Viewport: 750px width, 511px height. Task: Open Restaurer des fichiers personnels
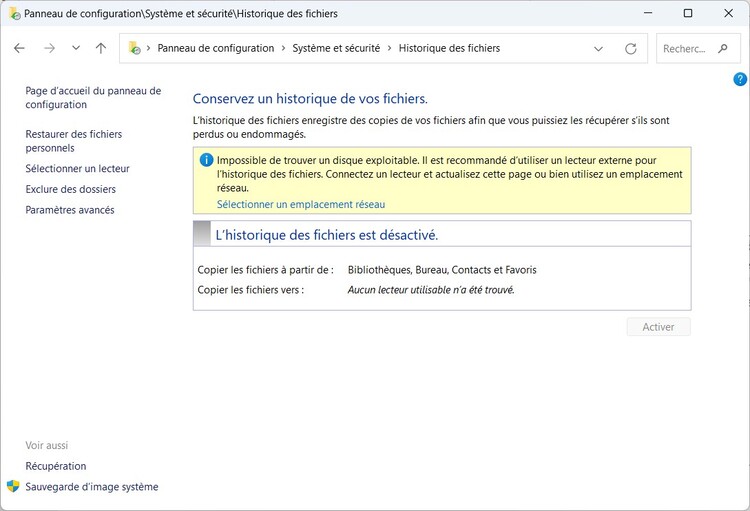click(x=74, y=141)
